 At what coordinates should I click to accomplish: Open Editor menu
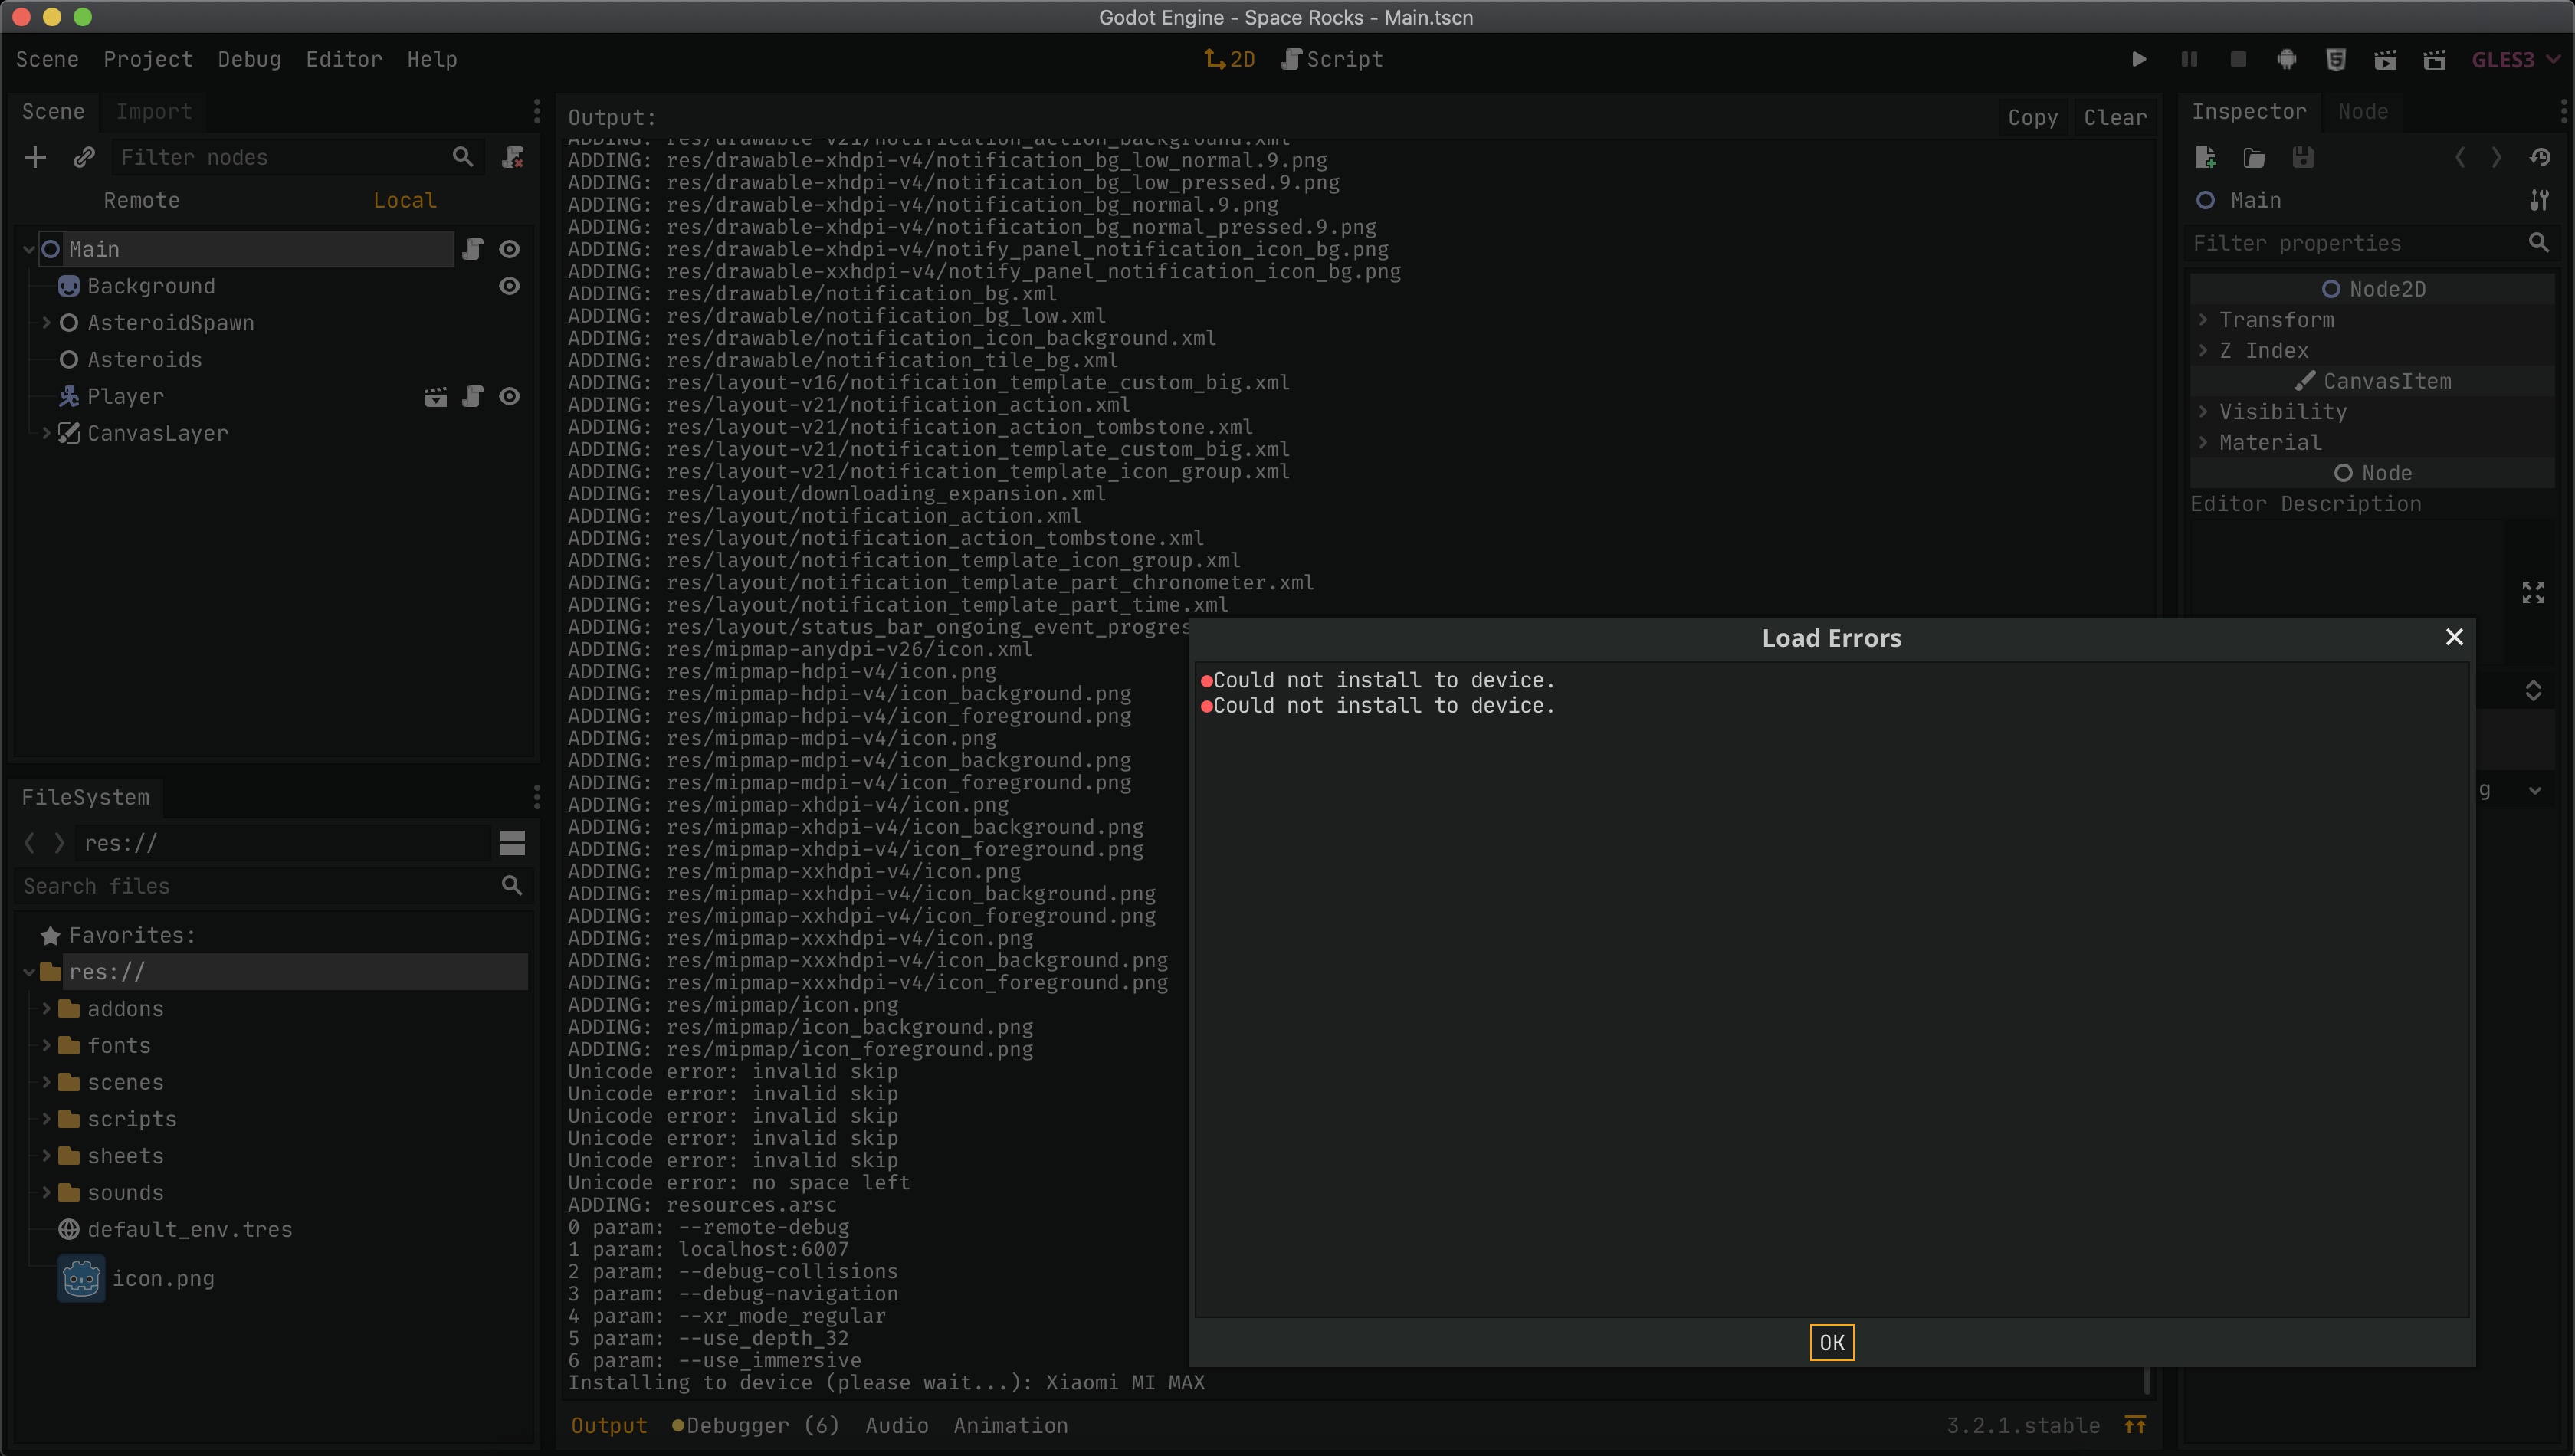344,59
